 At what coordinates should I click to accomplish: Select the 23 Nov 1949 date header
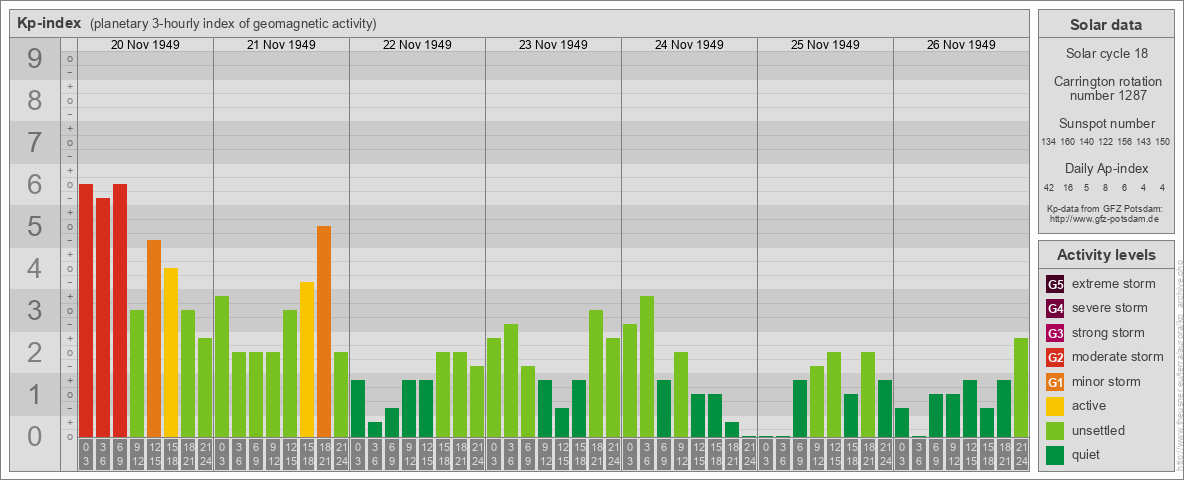point(553,45)
